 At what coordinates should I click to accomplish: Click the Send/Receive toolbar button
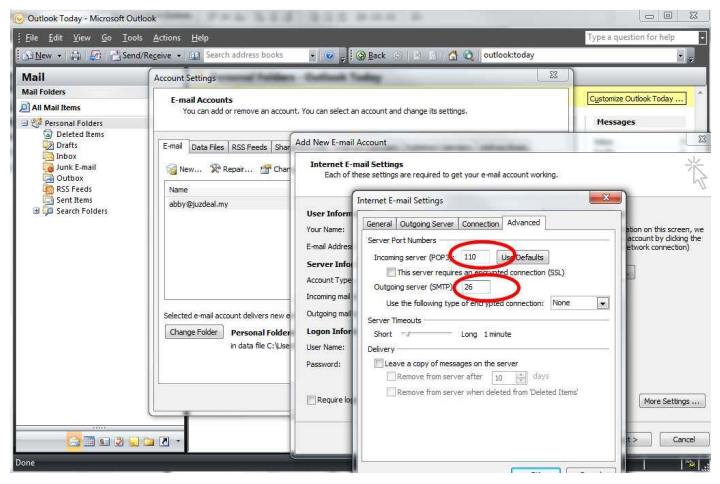pos(141,56)
